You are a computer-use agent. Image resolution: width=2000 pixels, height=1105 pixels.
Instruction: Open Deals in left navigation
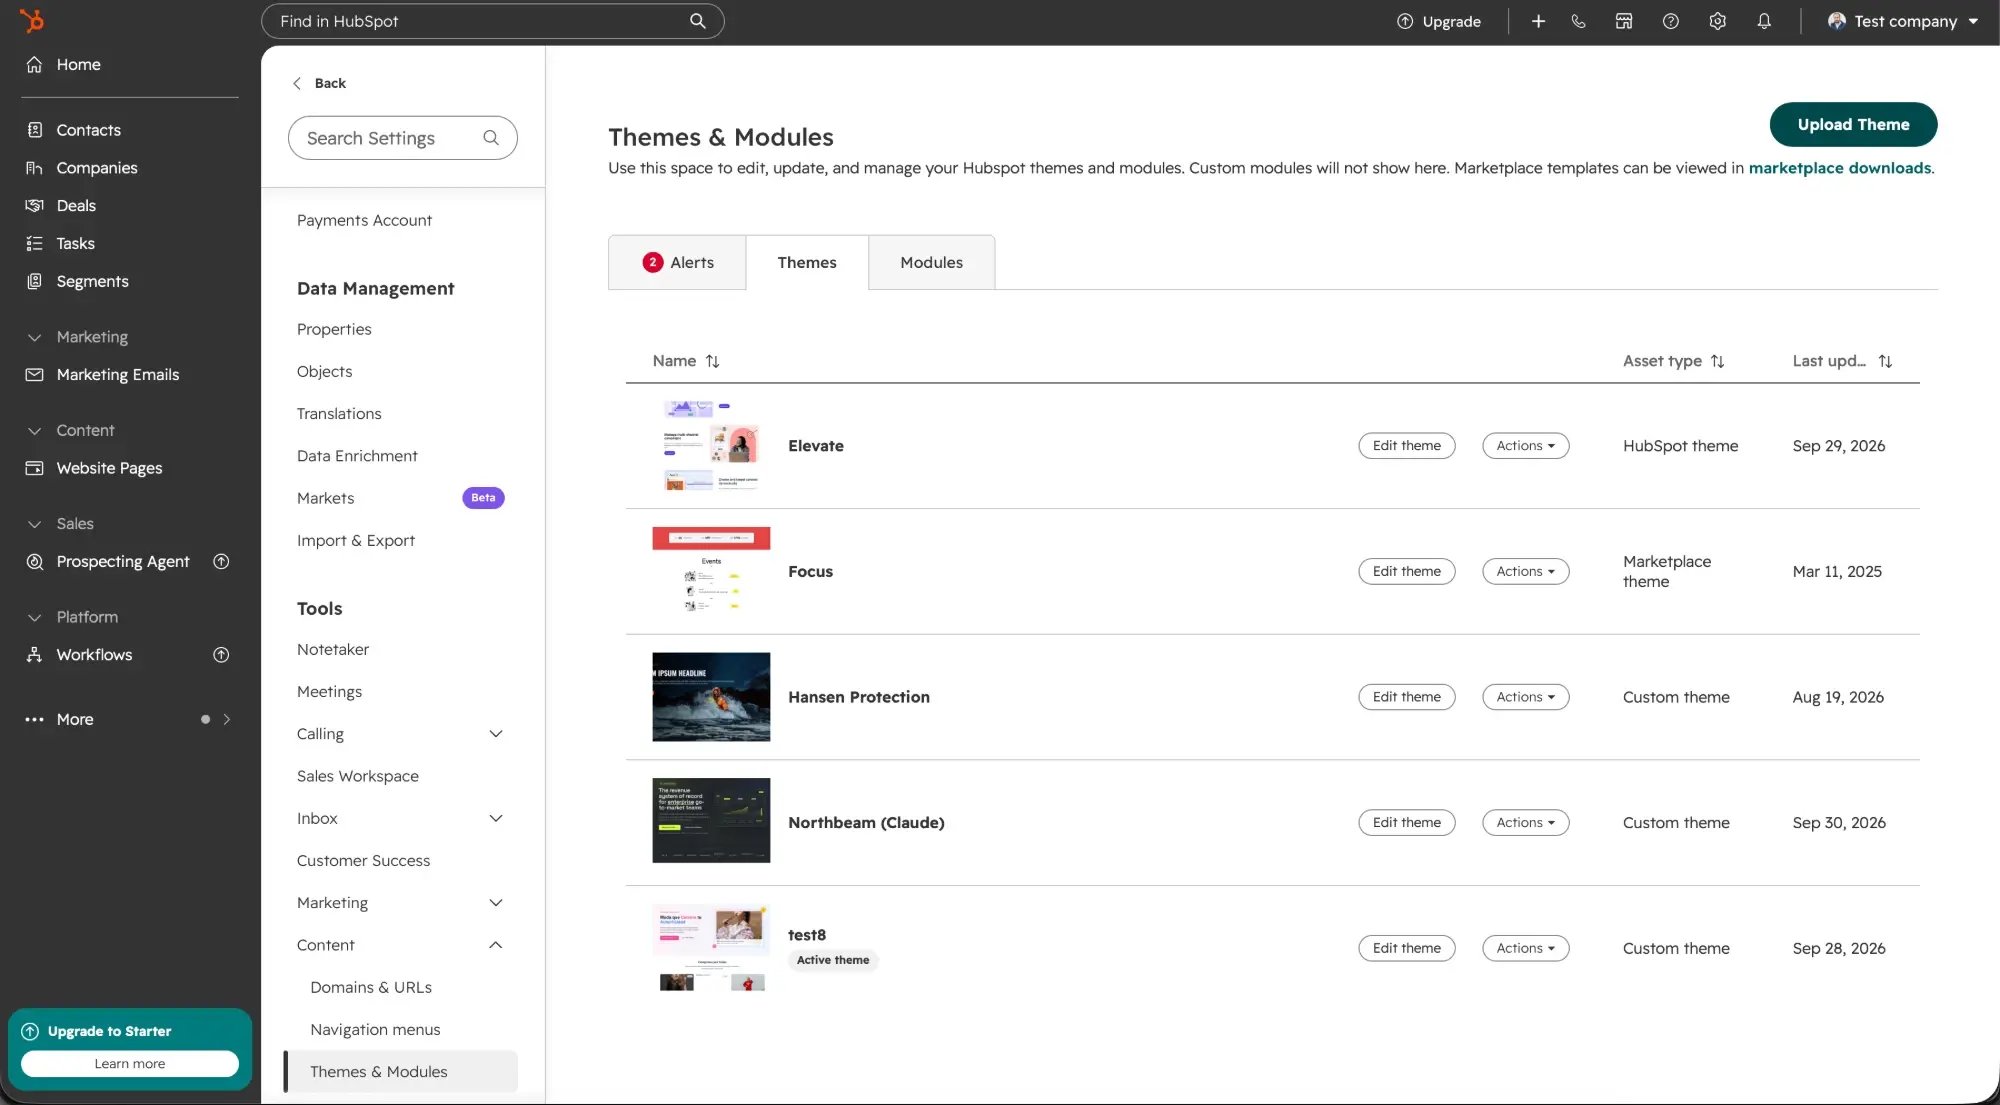tap(76, 206)
